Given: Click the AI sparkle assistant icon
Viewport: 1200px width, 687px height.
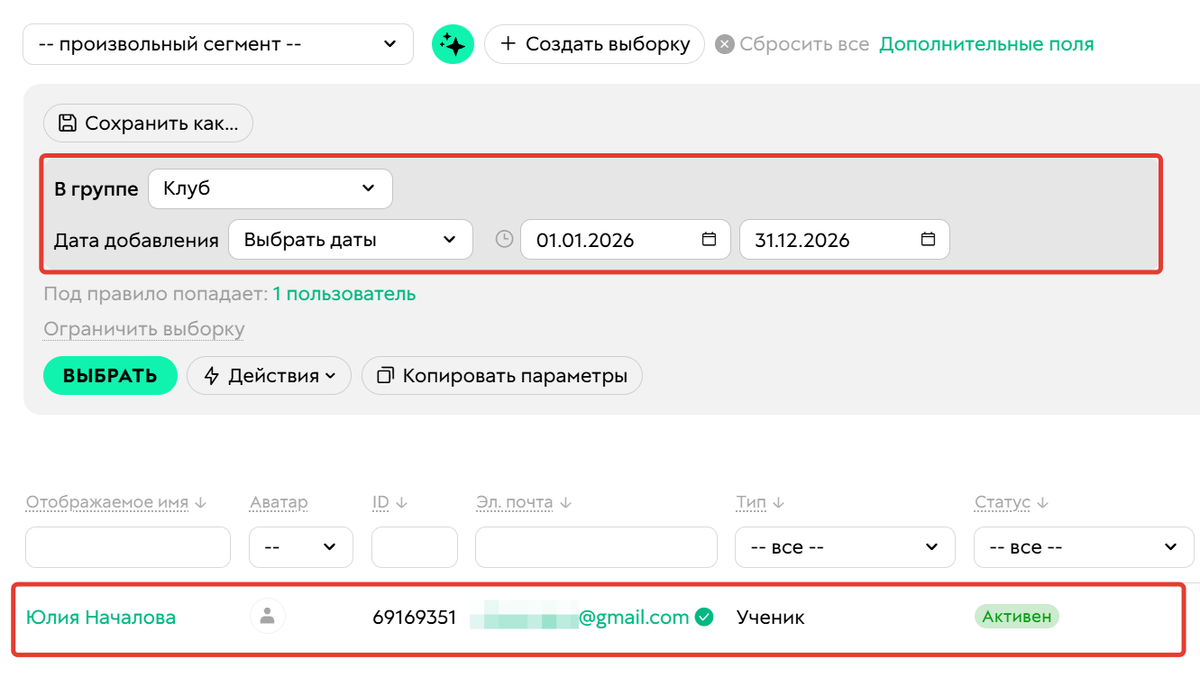Looking at the screenshot, I should [453, 44].
